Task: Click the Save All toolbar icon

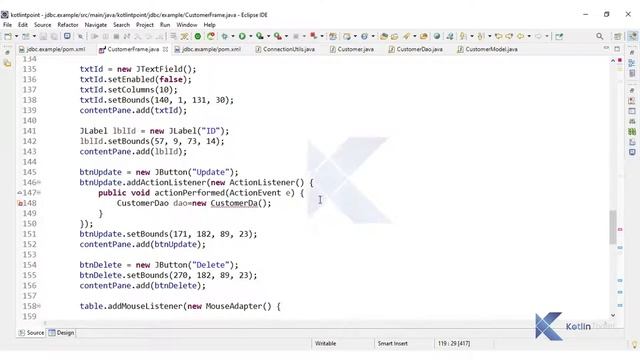Action: pos(54,36)
